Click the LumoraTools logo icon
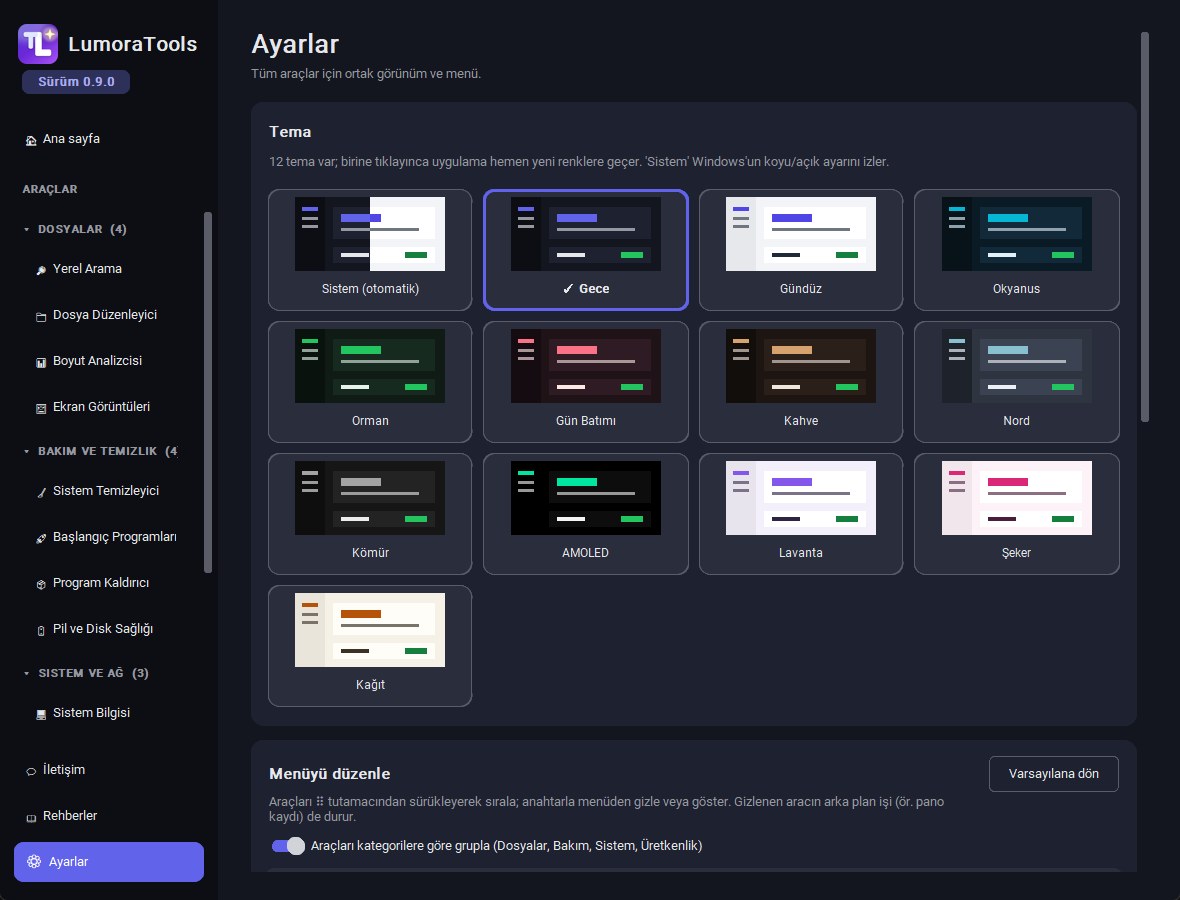Viewport: 1180px width, 900px height. click(38, 44)
